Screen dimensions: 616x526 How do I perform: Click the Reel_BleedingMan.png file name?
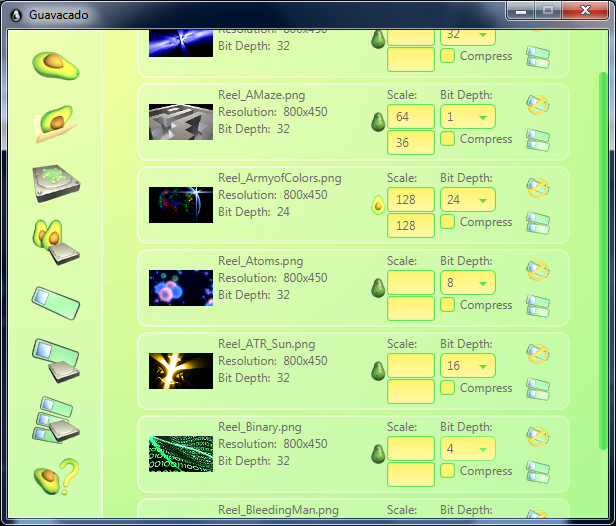click(x=278, y=510)
